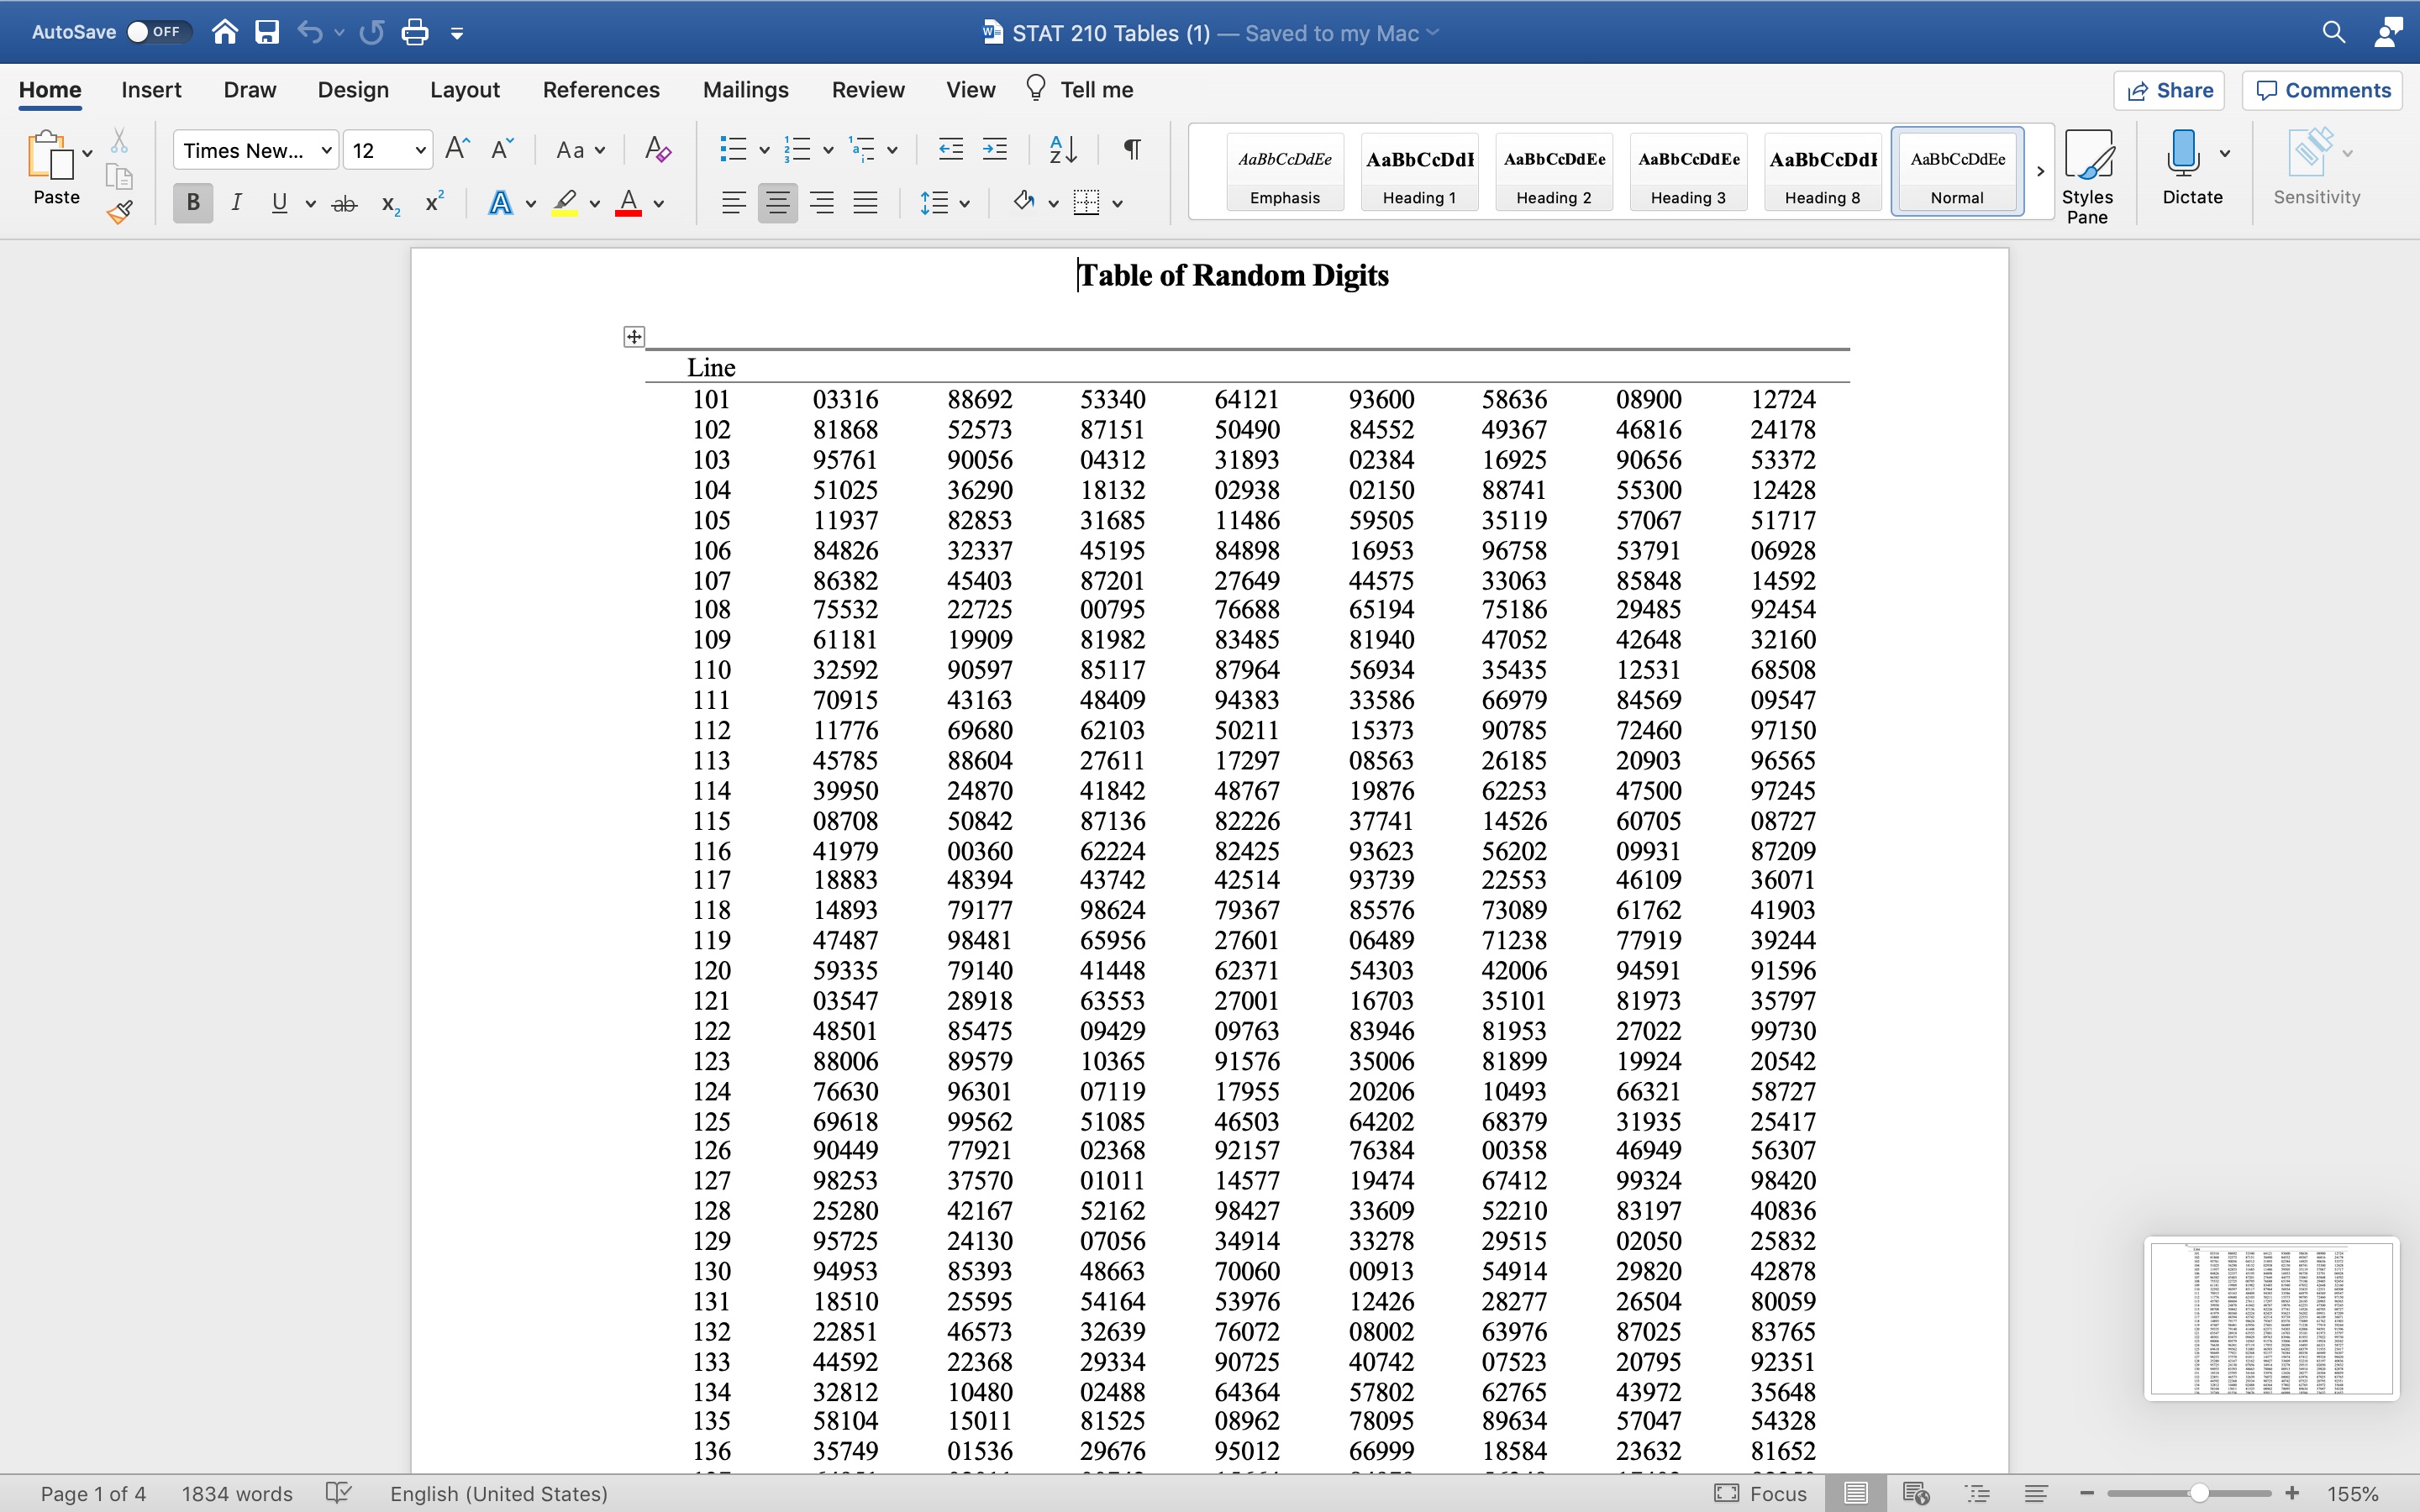Open the Layout tab
Viewport: 2420px width, 1512px height.
pyautogui.click(x=464, y=90)
